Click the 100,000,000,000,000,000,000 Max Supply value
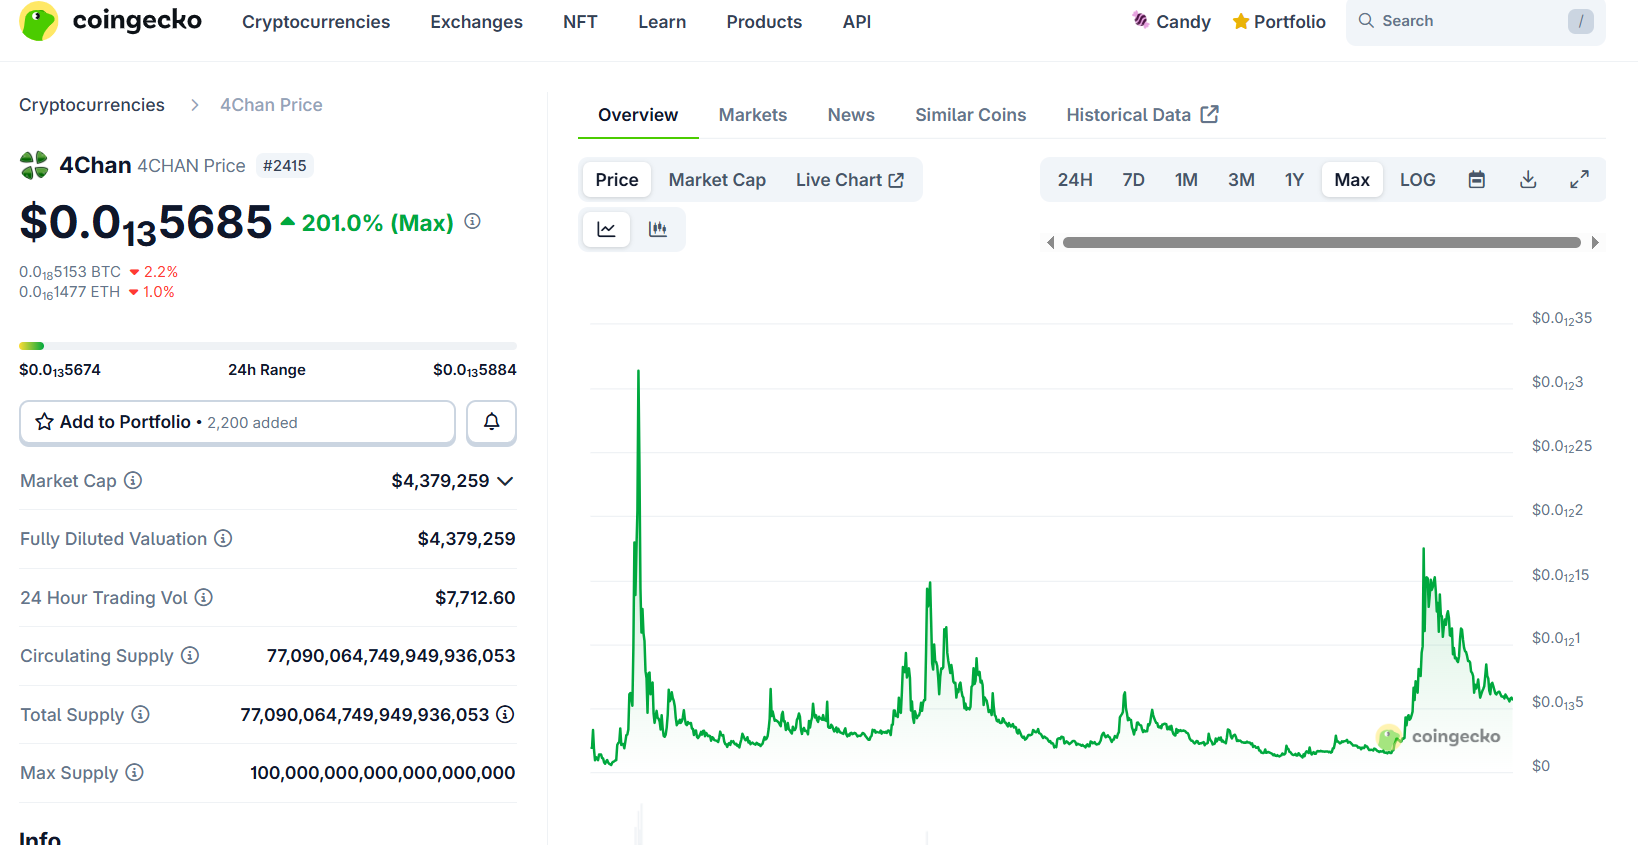The width and height of the screenshot is (1638, 845). 383,773
